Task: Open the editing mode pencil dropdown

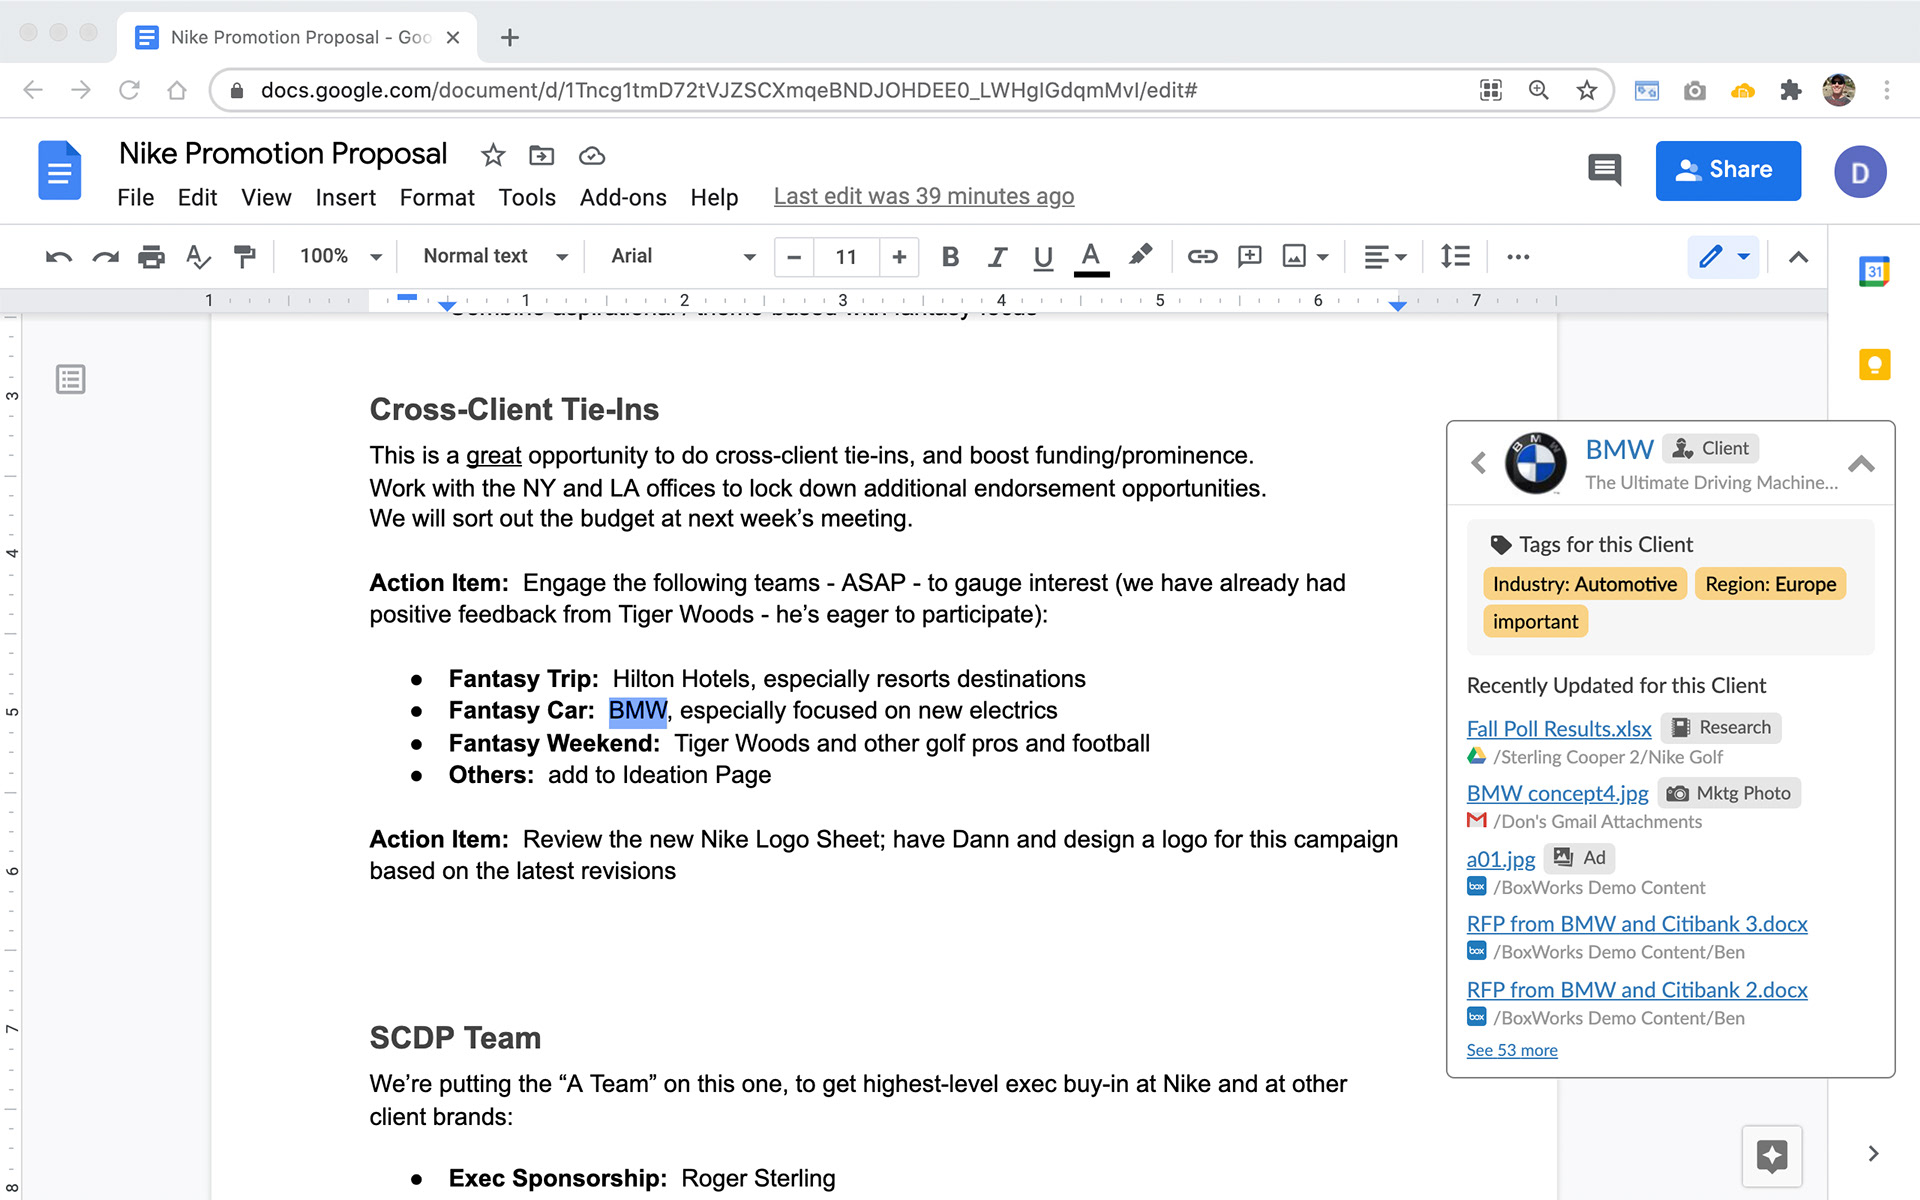Action: (x=1724, y=257)
